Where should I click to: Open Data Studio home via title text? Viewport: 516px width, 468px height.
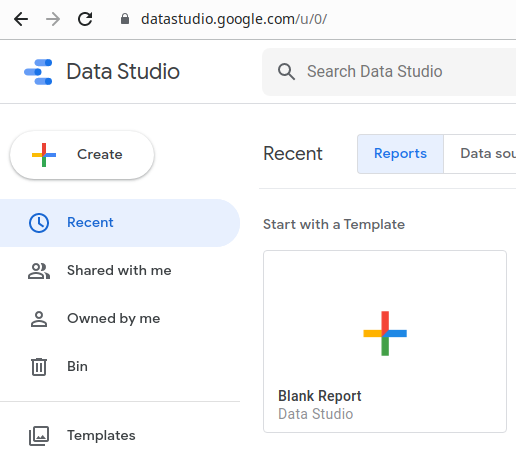pyautogui.click(x=123, y=71)
